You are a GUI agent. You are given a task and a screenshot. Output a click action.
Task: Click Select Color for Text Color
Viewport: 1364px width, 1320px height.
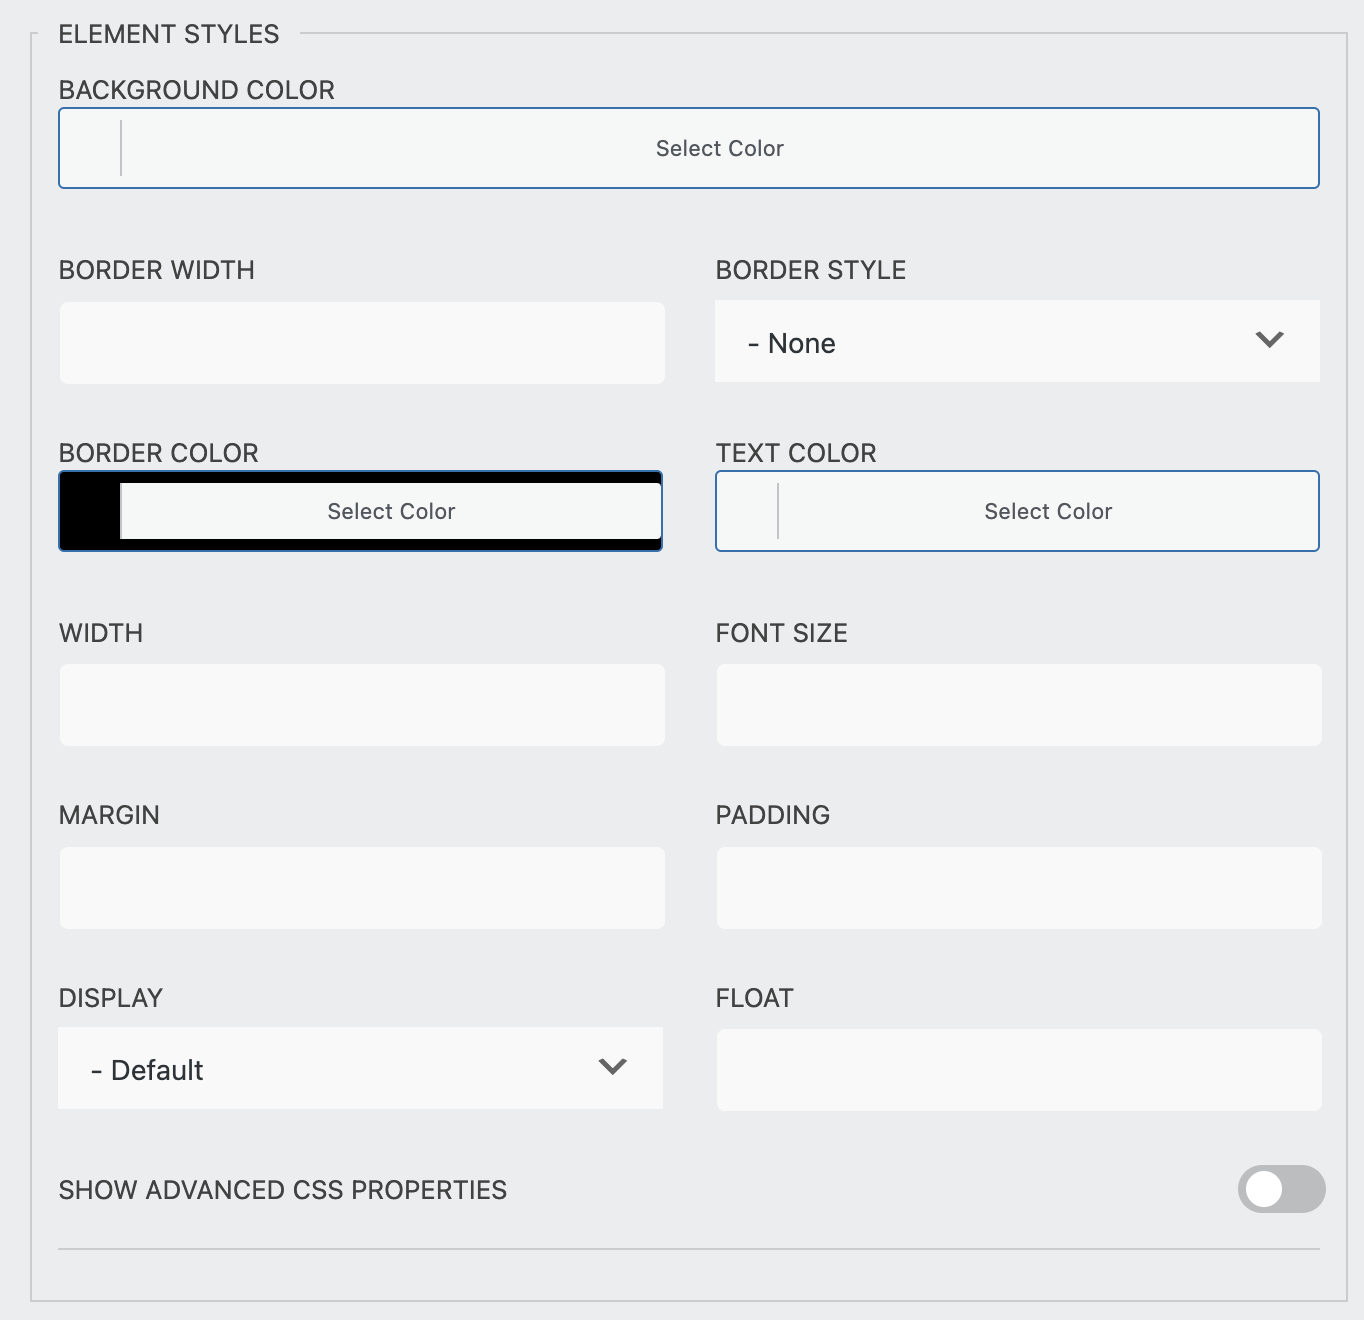coord(1047,510)
